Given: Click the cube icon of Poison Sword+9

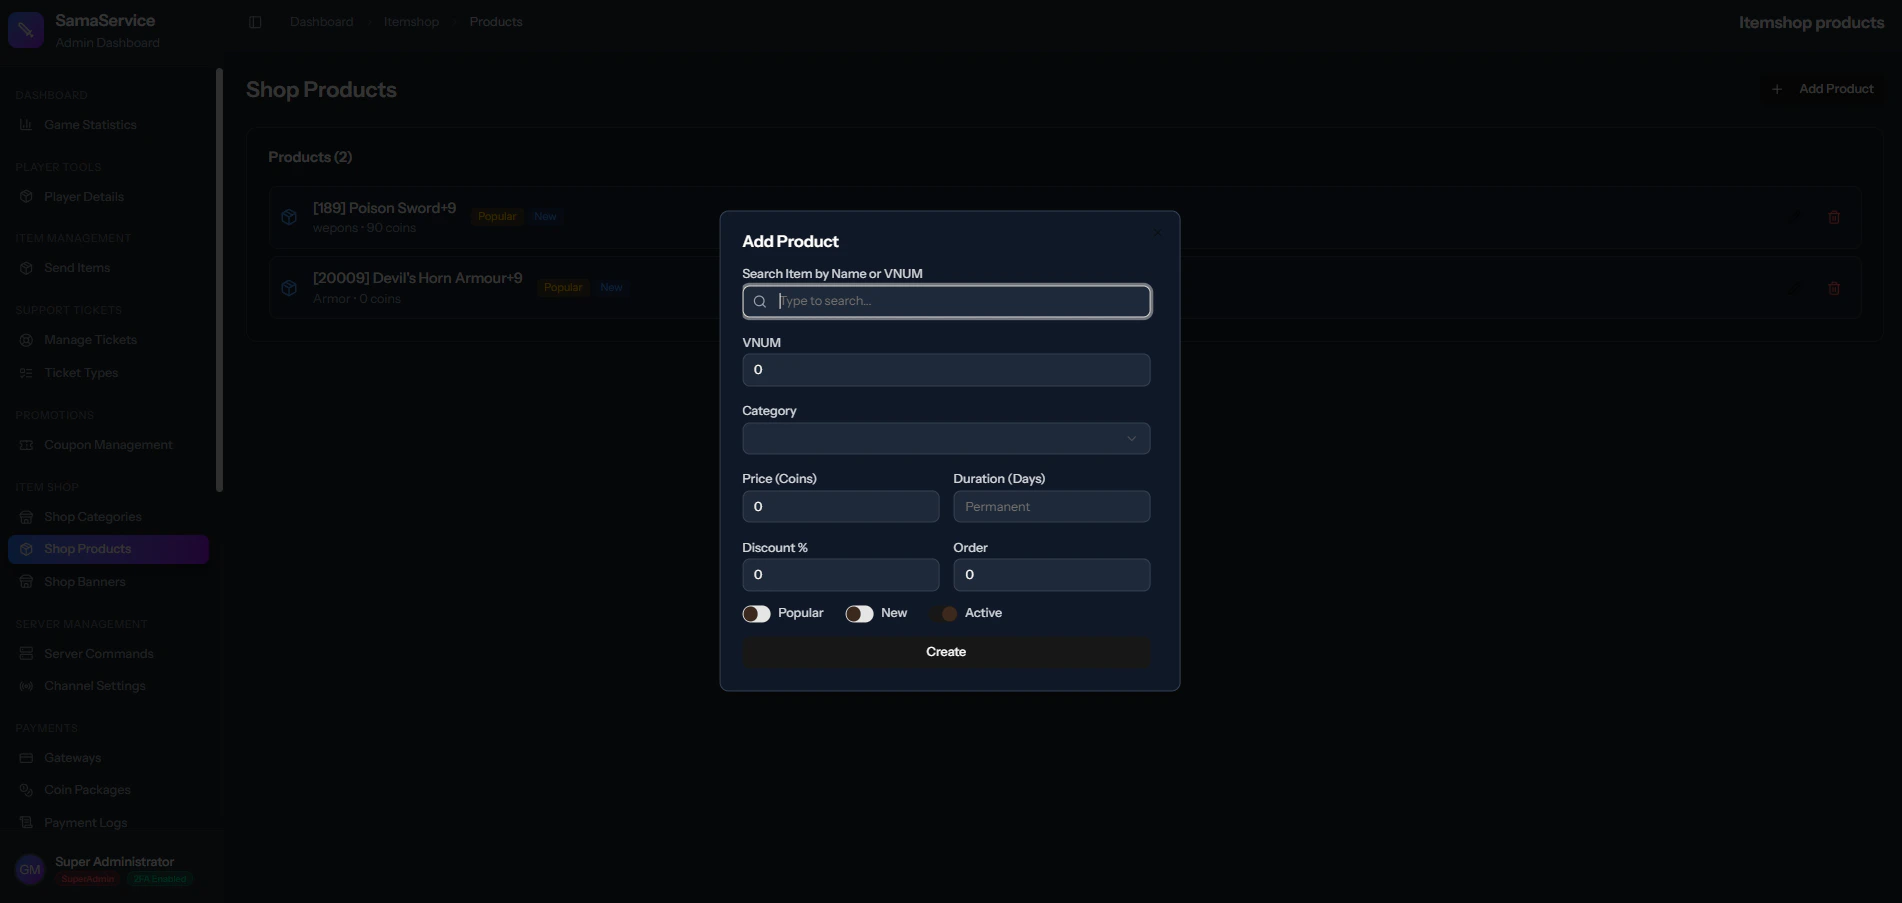Looking at the screenshot, I should pos(289,217).
